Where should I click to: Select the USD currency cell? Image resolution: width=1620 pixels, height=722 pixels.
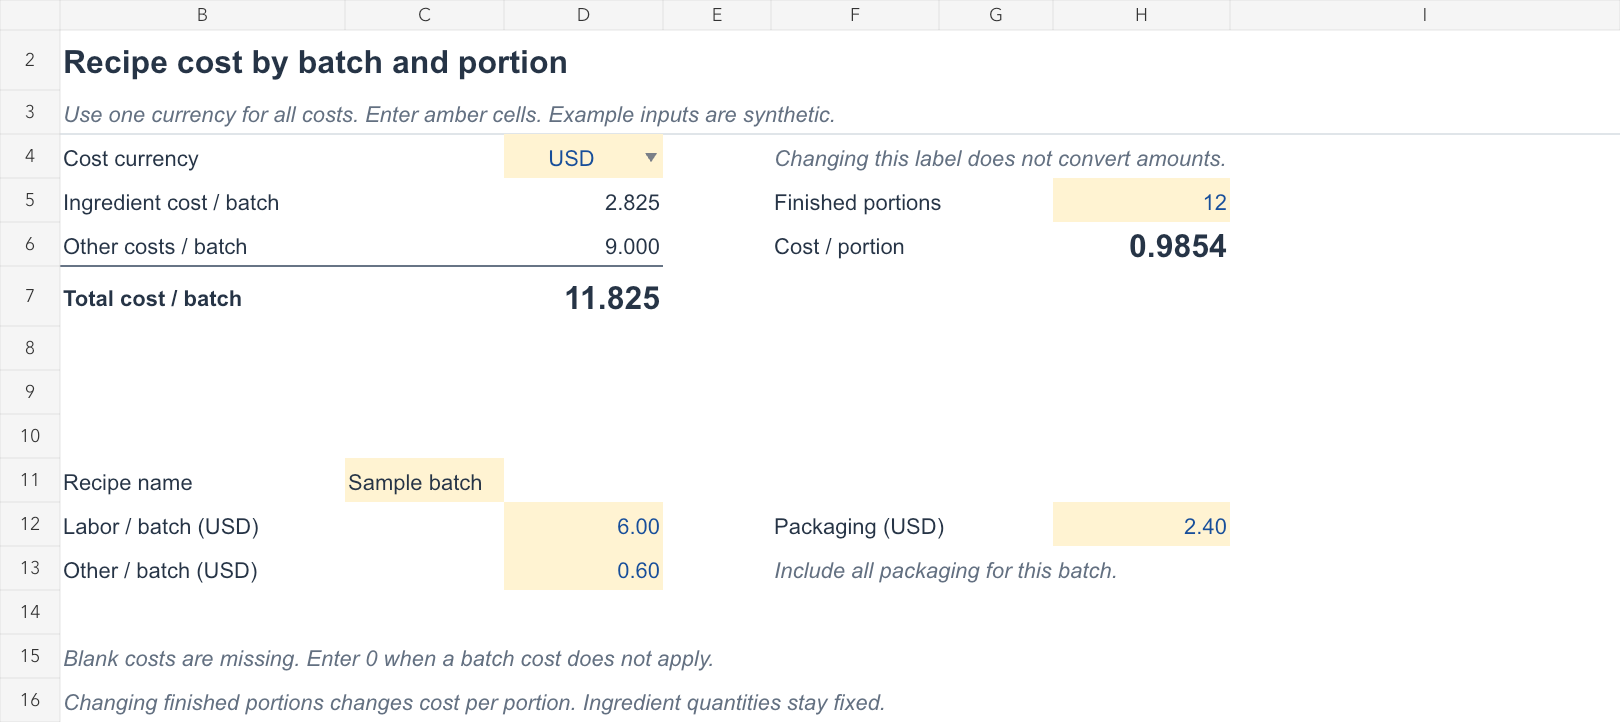[x=583, y=158]
